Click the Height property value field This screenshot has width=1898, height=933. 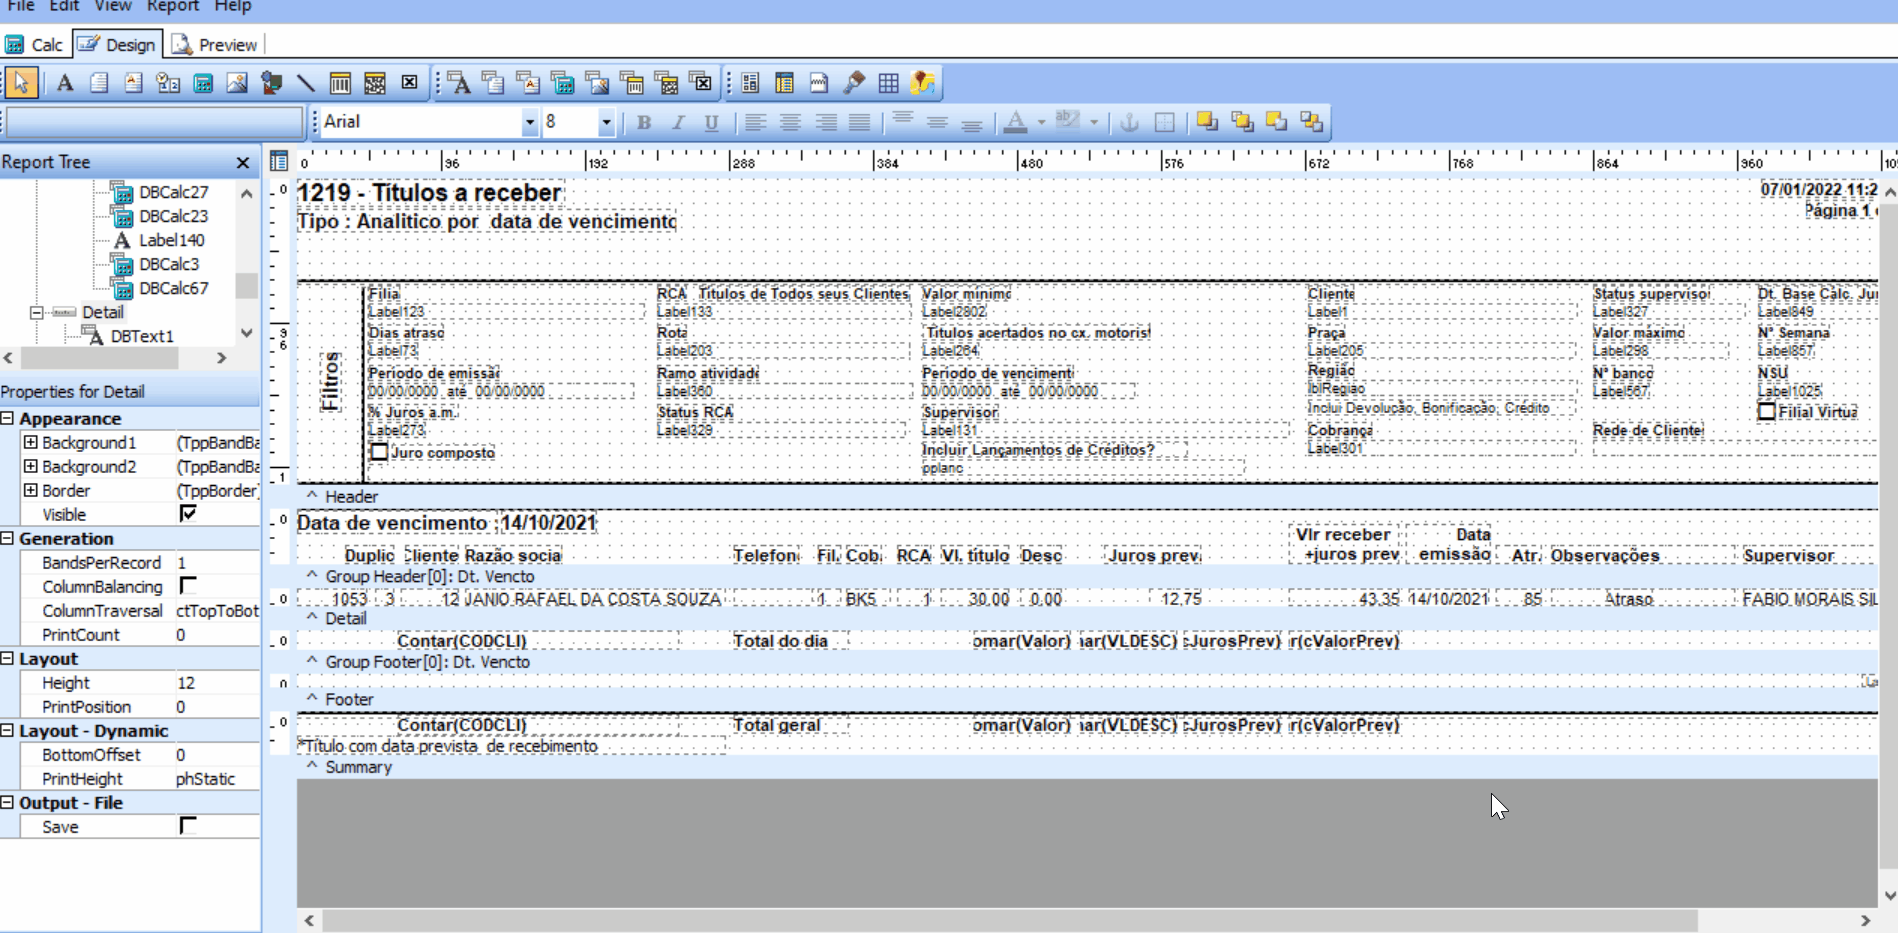217,682
